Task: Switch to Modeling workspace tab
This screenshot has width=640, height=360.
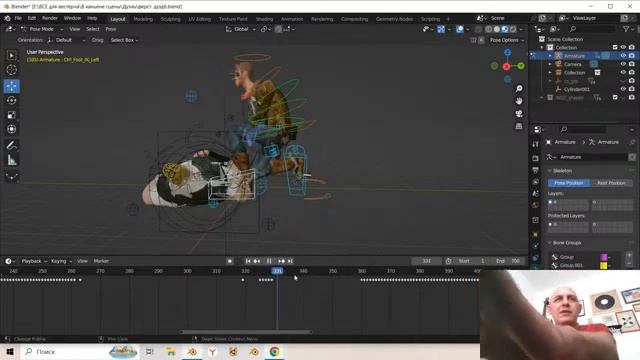Action: (x=143, y=19)
